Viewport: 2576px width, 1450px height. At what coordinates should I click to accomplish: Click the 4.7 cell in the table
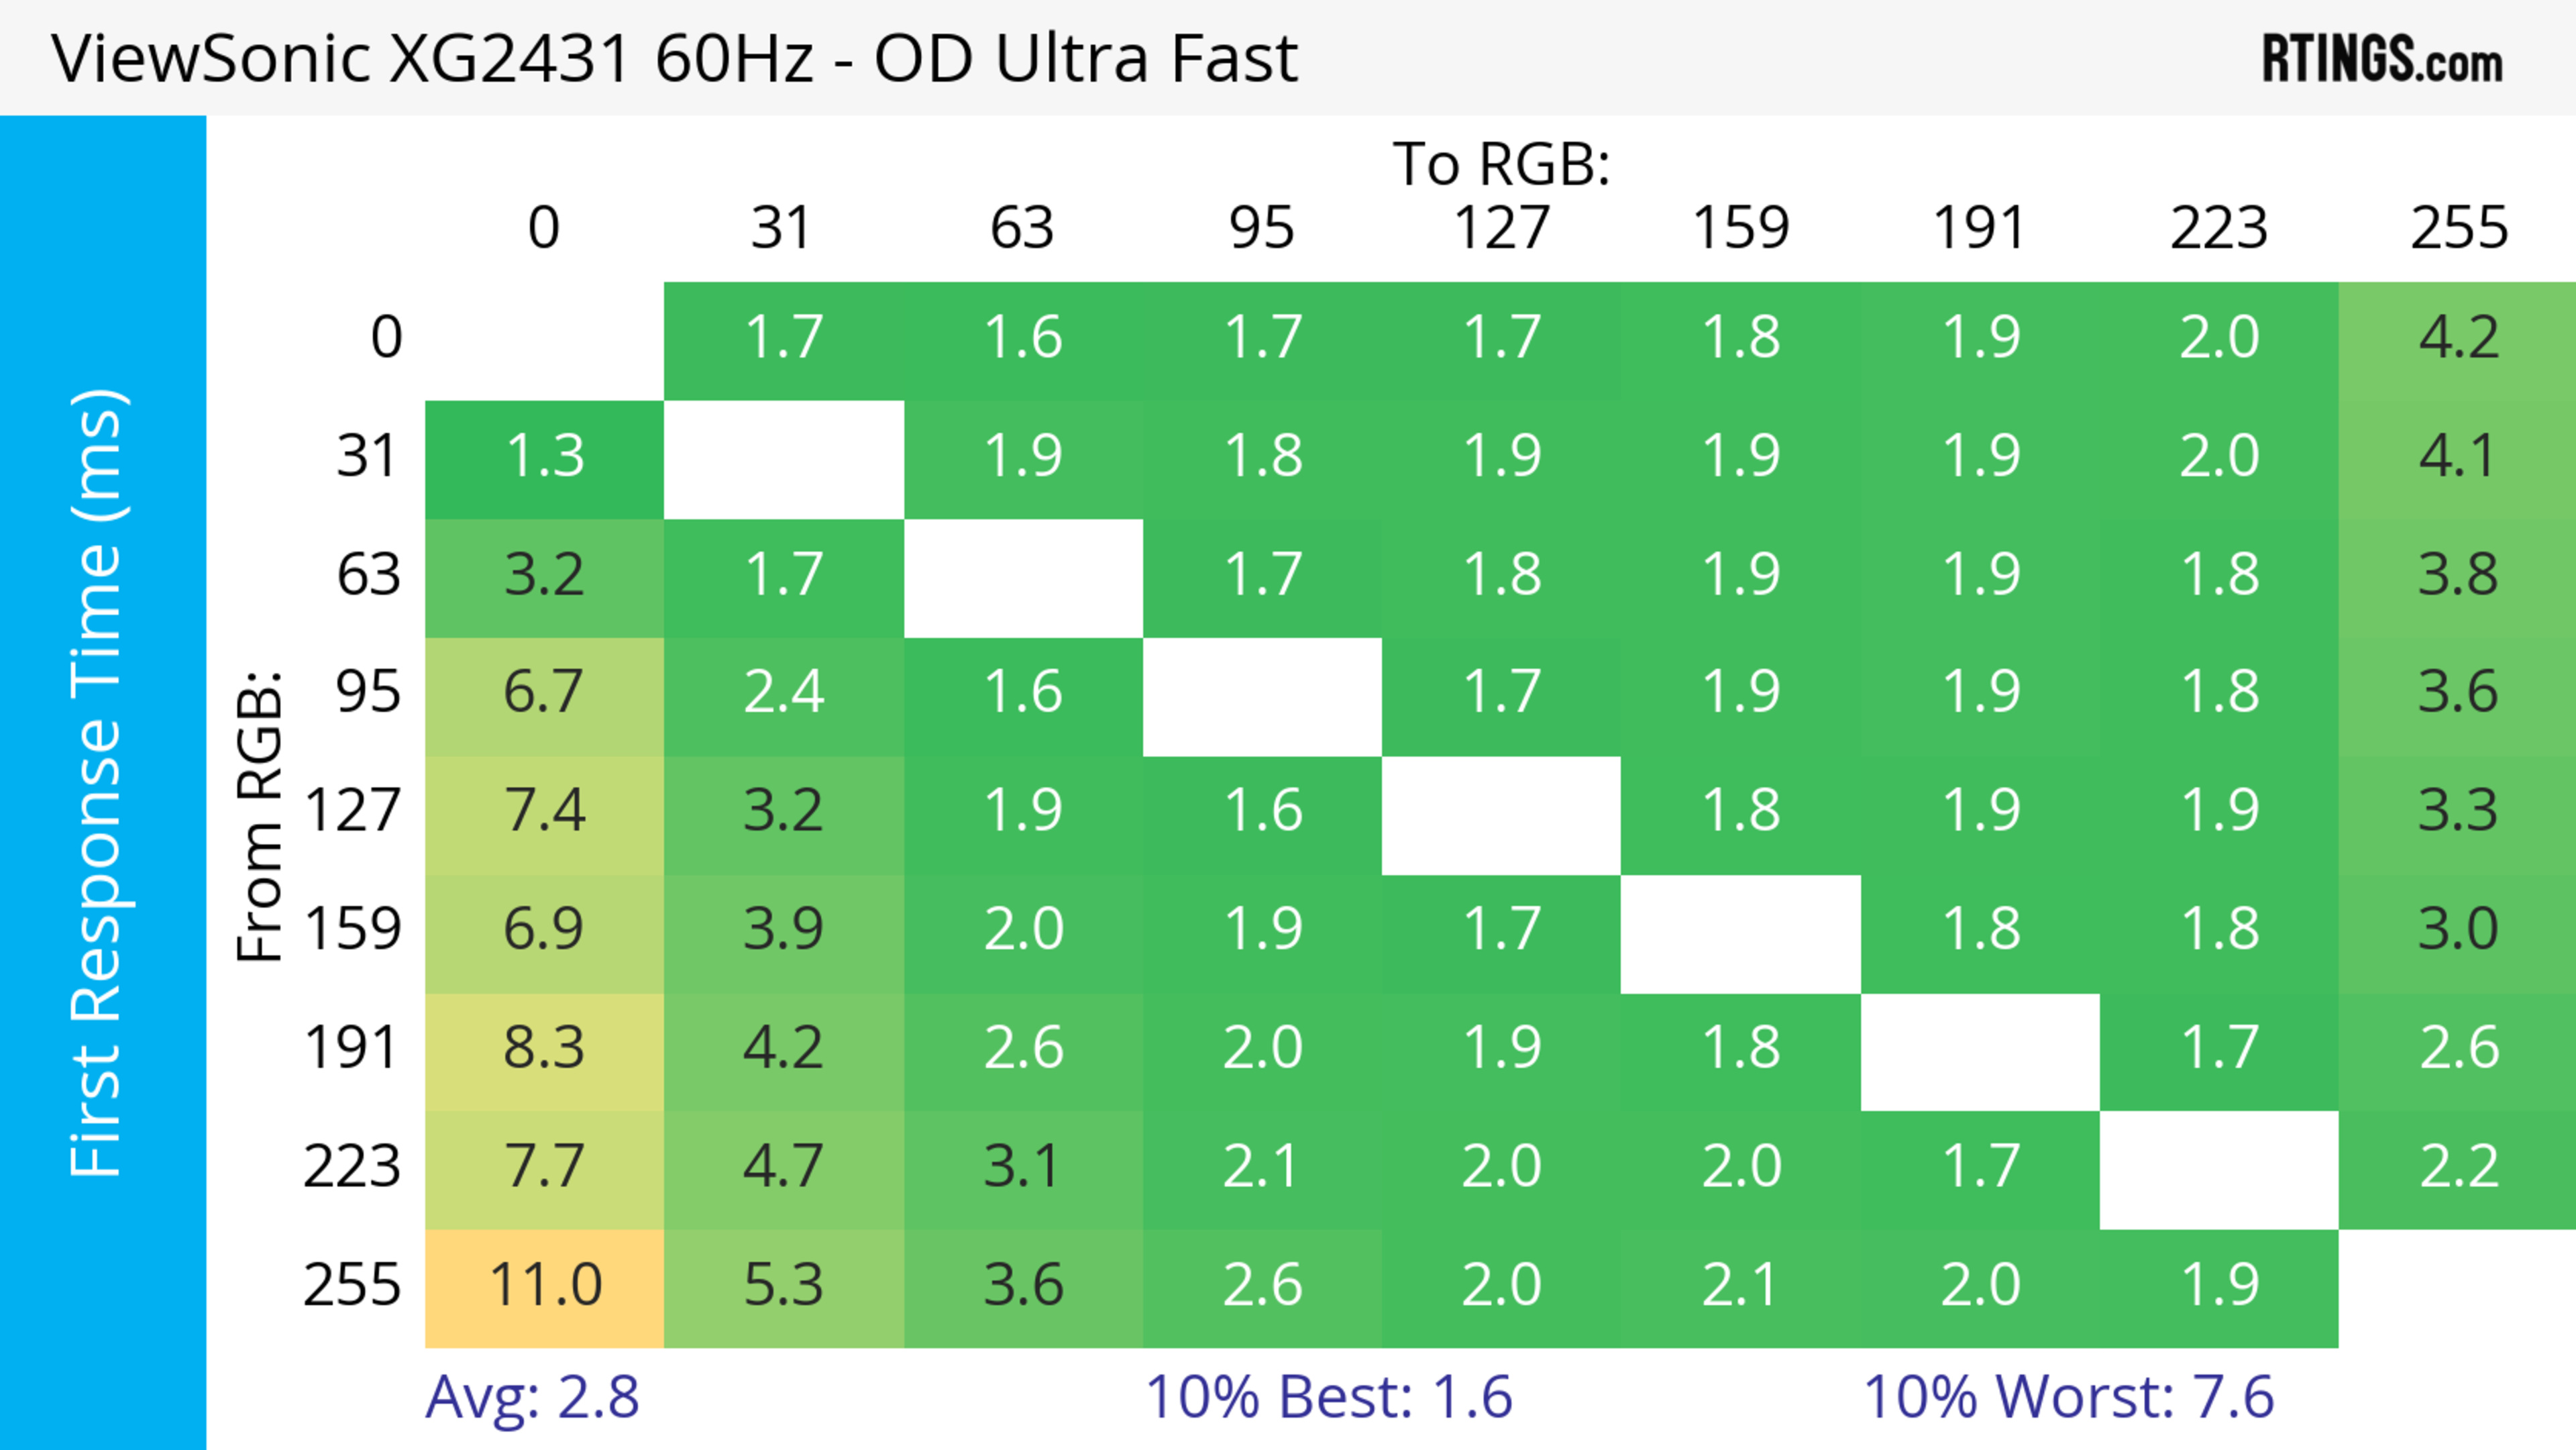click(x=783, y=1168)
